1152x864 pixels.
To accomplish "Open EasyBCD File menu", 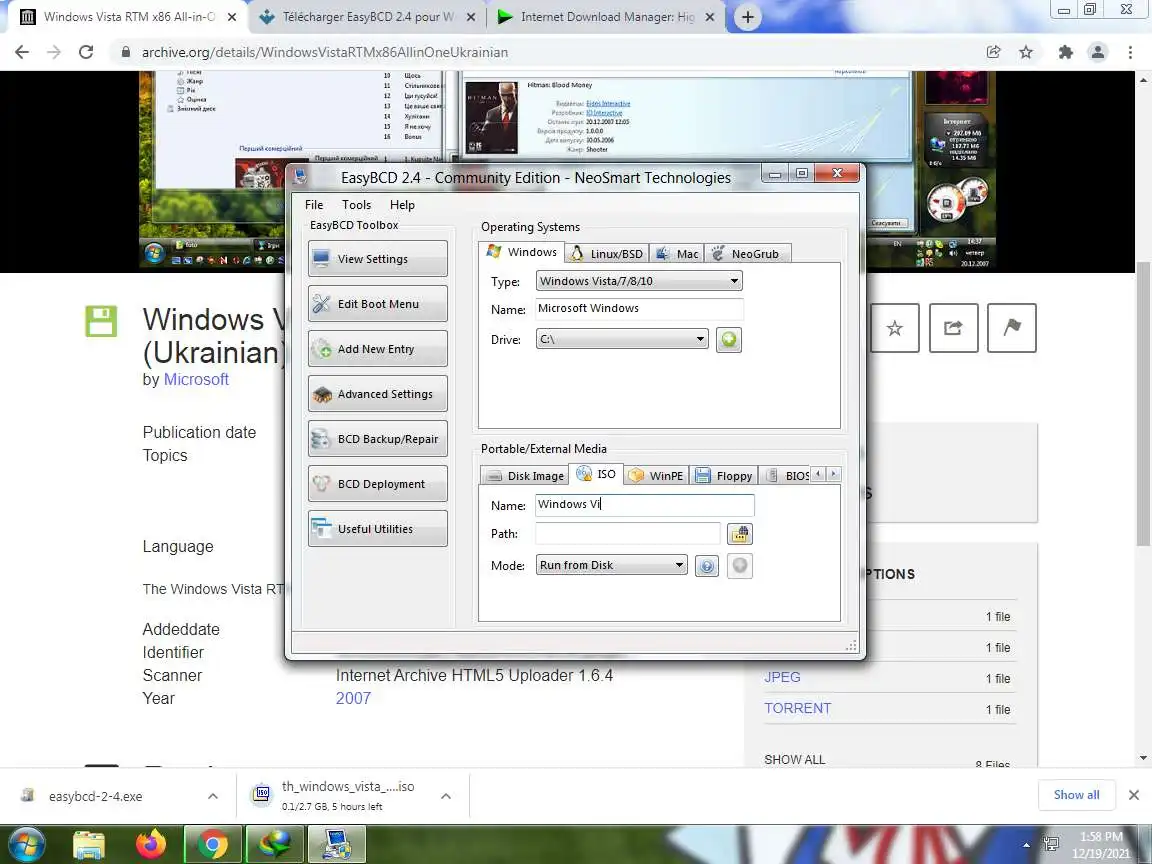I will point(314,205).
